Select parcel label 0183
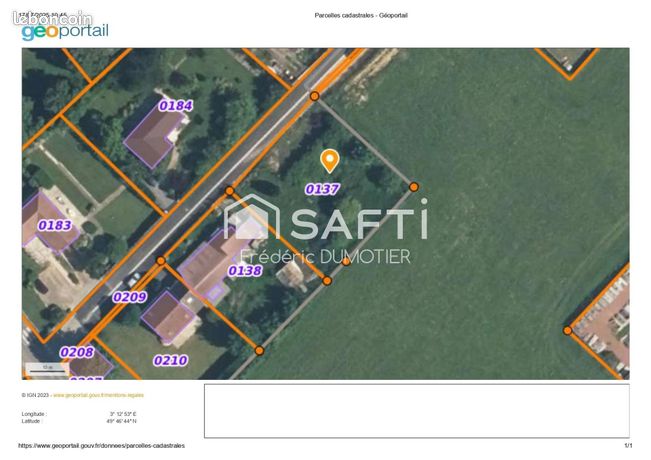 [x=55, y=225]
